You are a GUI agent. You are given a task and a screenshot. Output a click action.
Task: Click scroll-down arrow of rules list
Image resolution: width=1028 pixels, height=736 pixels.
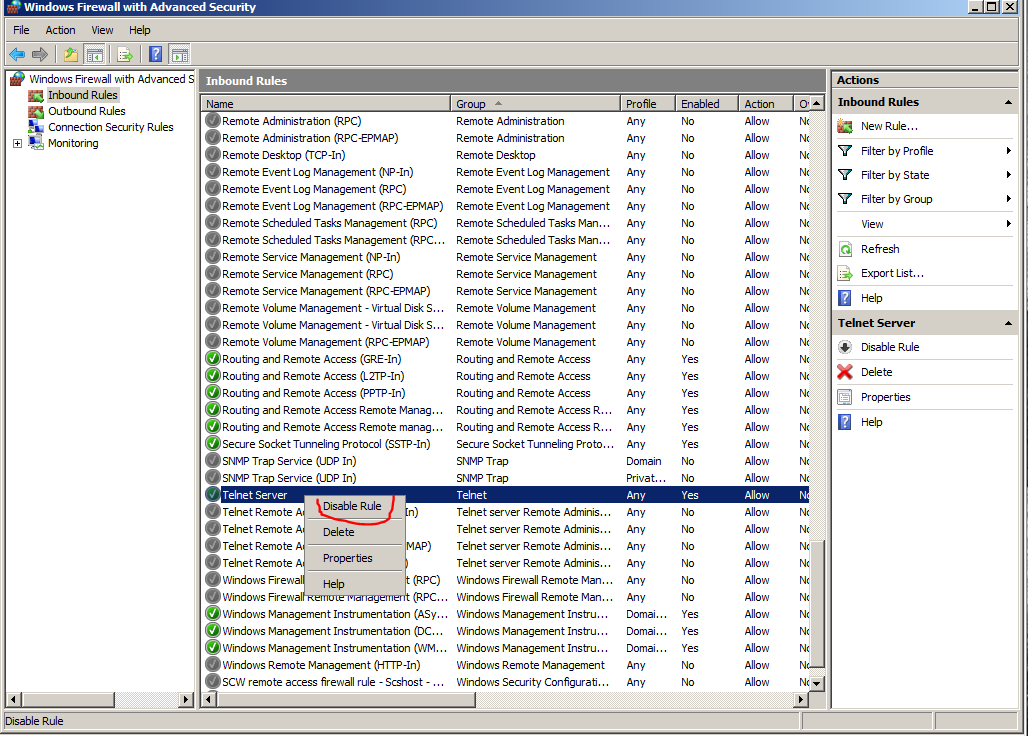click(817, 683)
